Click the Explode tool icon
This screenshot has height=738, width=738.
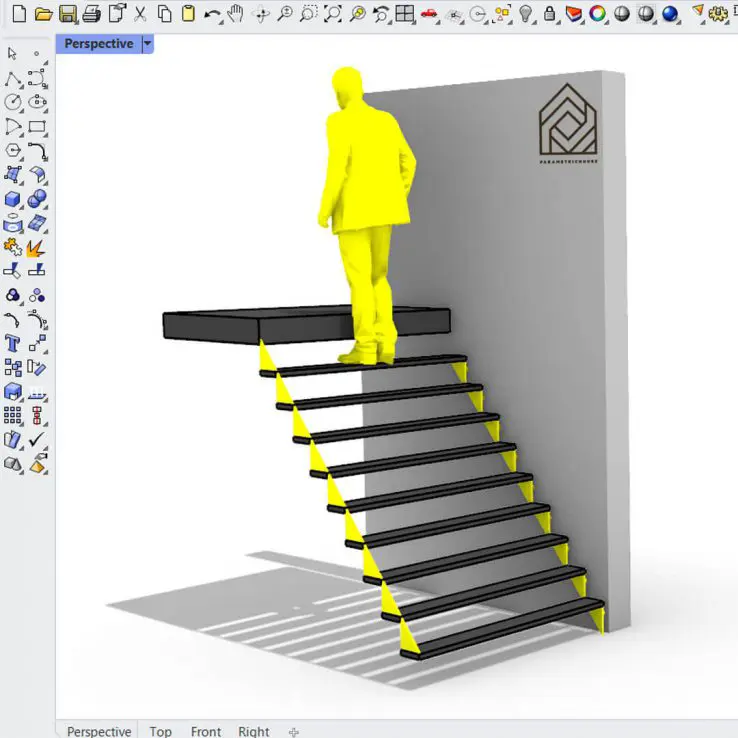pos(36,246)
